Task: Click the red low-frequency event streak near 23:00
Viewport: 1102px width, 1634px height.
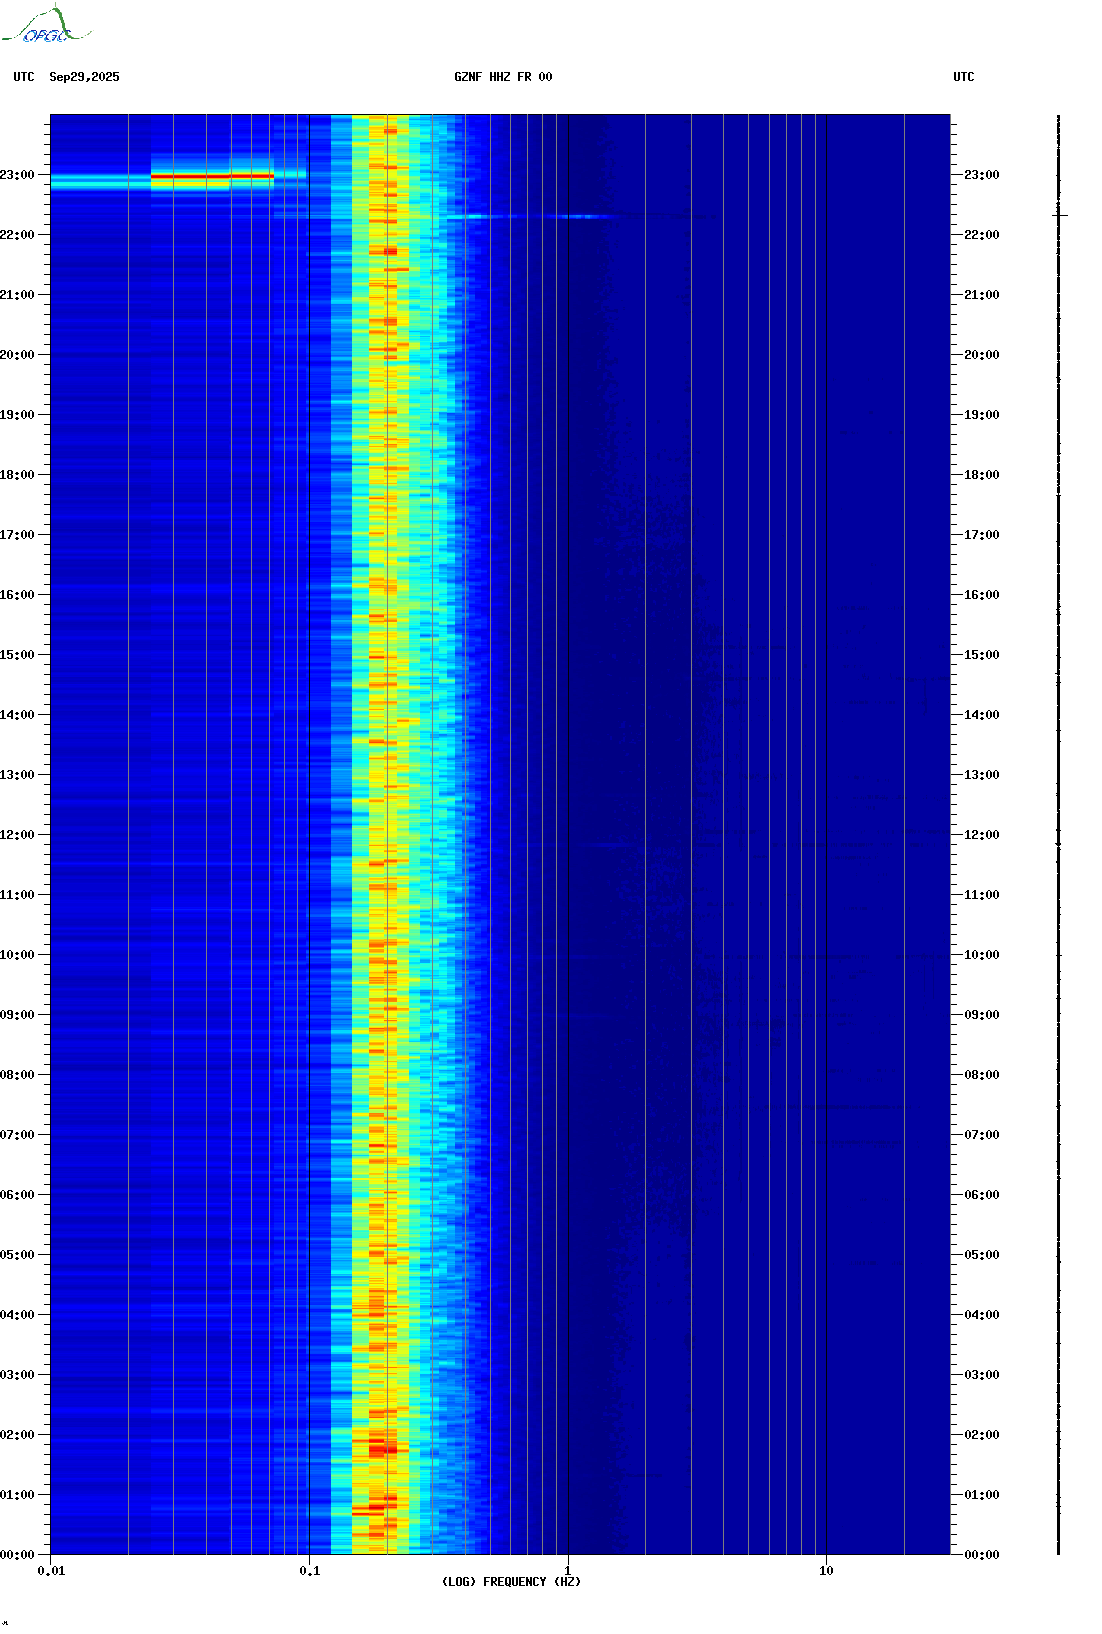Action: pos(212,176)
